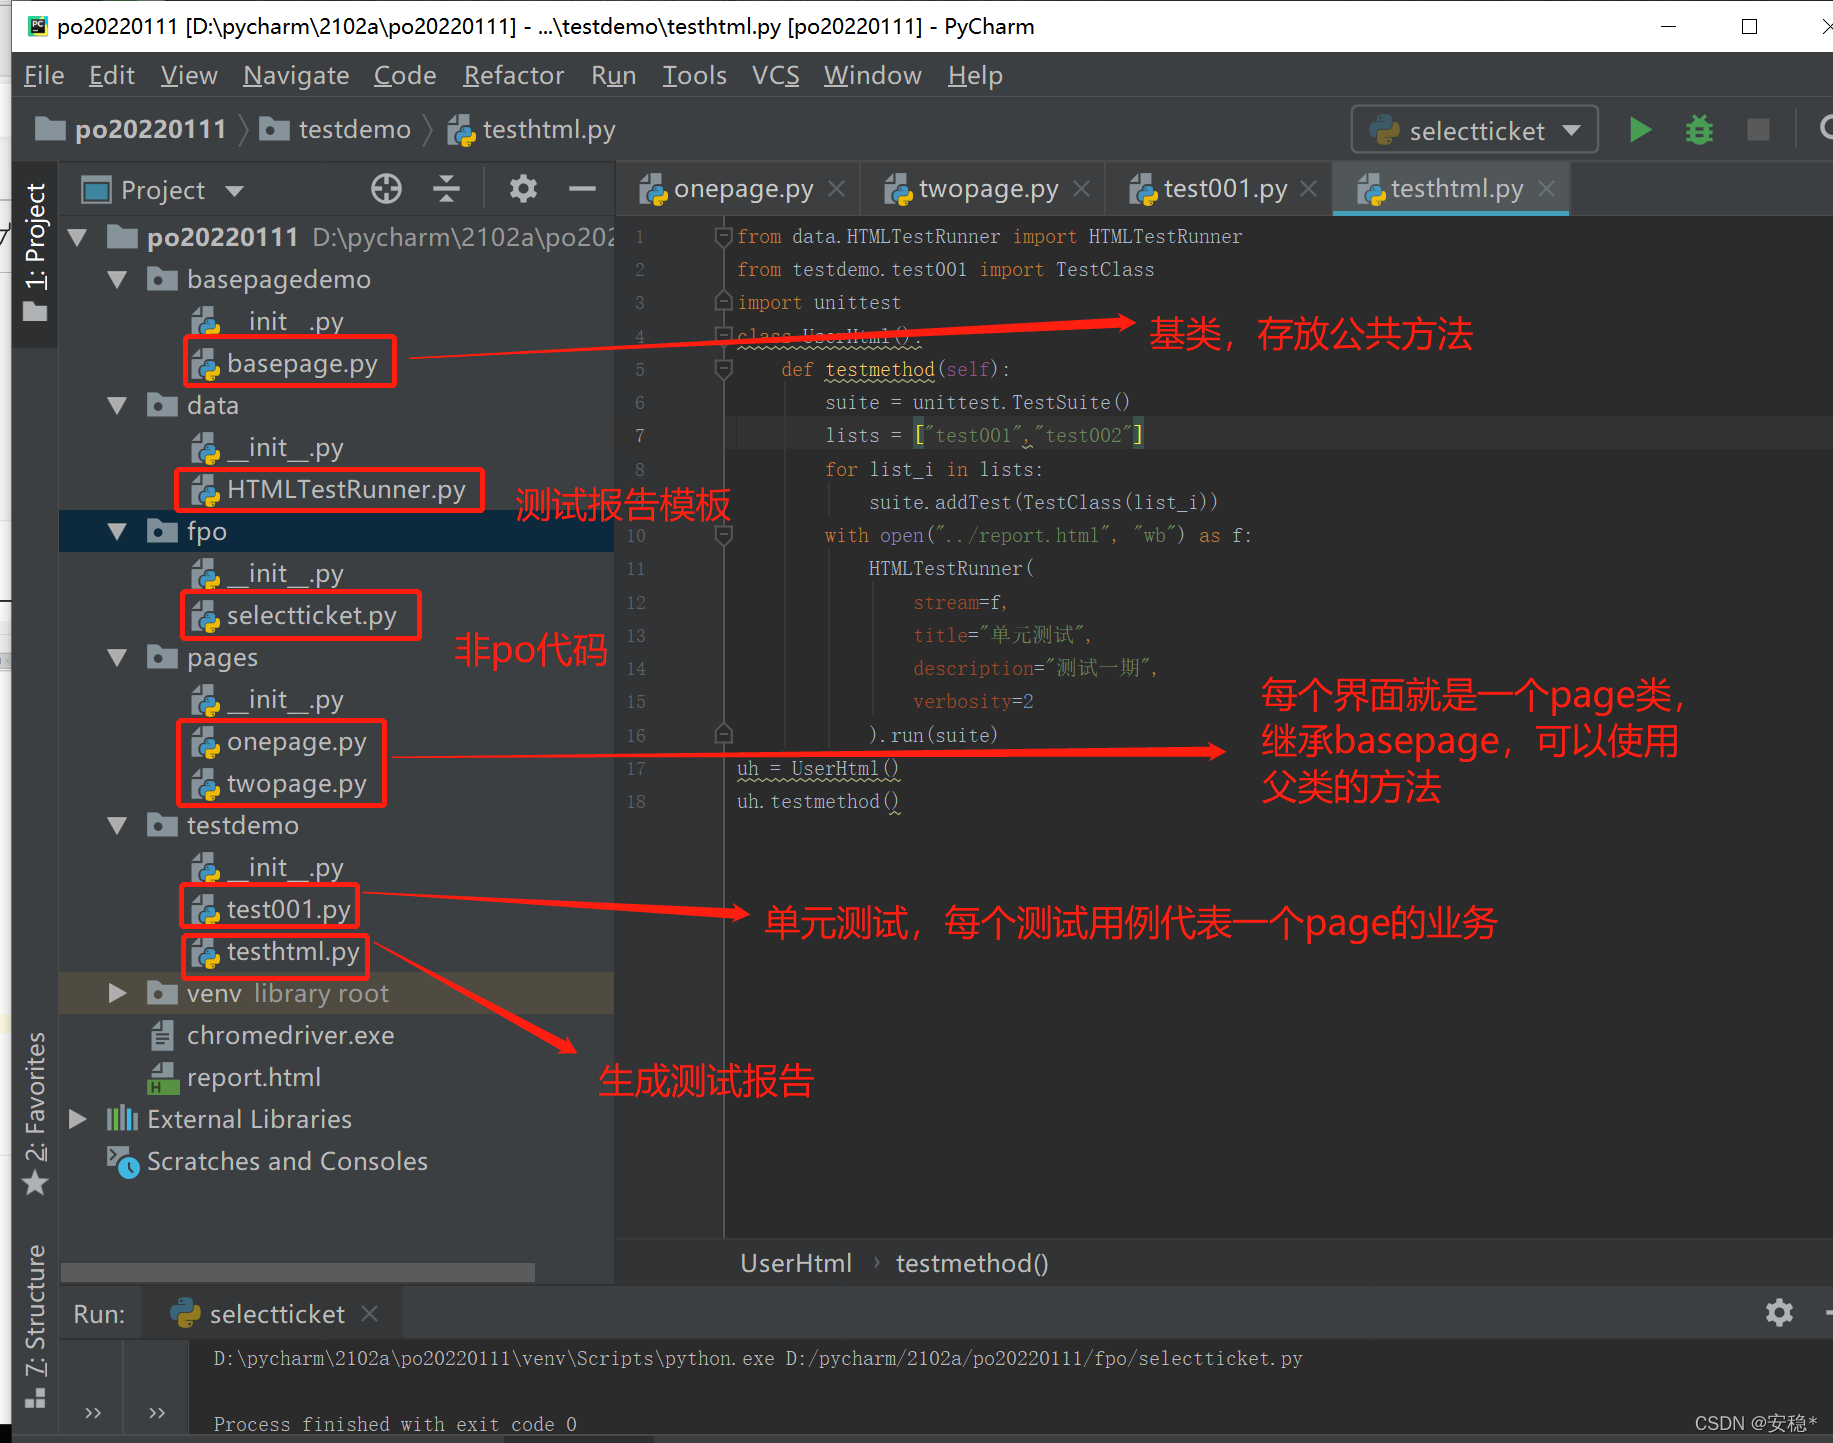Open the Refactor menu

click(513, 75)
